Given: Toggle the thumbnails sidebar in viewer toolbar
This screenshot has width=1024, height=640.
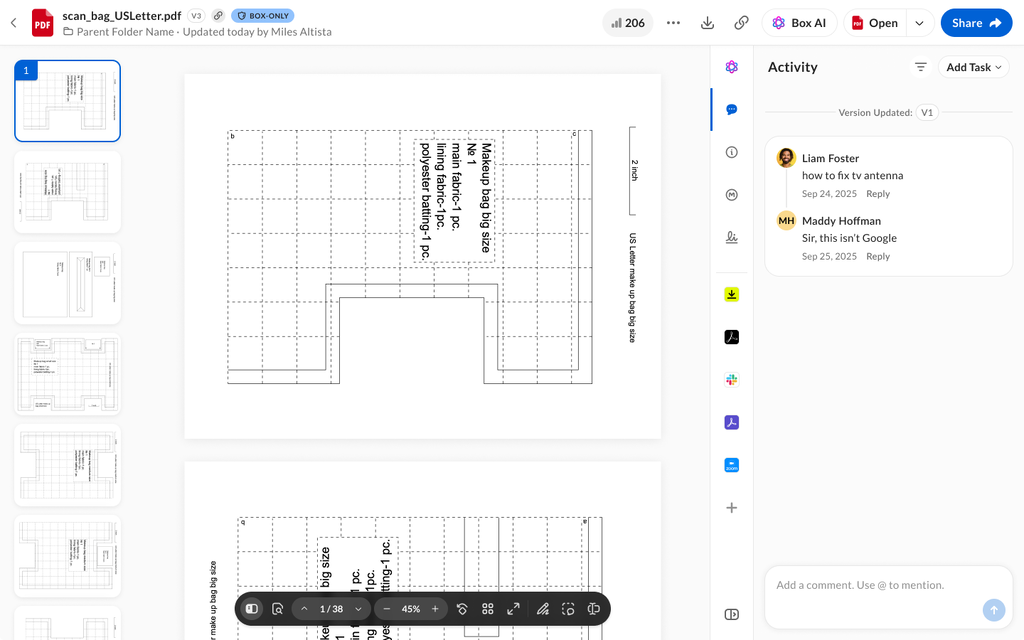Looking at the screenshot, I should 251,609.
